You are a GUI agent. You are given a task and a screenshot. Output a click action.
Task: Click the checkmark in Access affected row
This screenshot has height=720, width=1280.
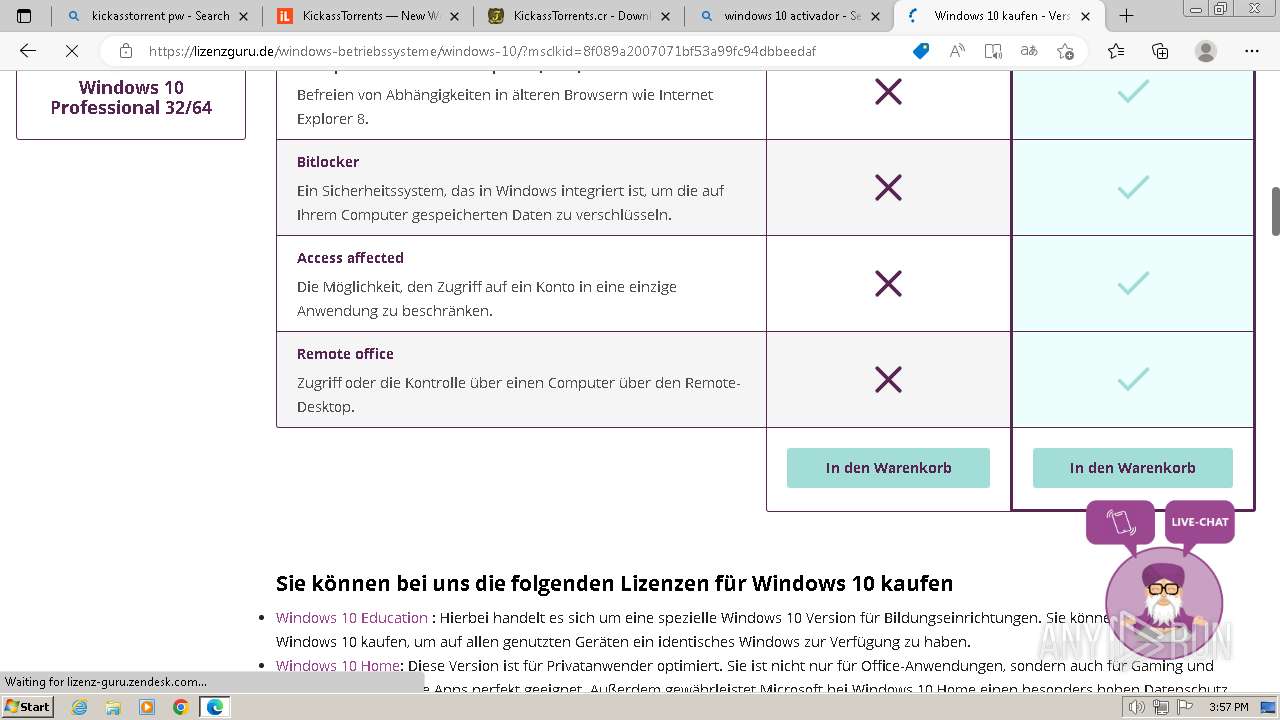(1133, 284)
